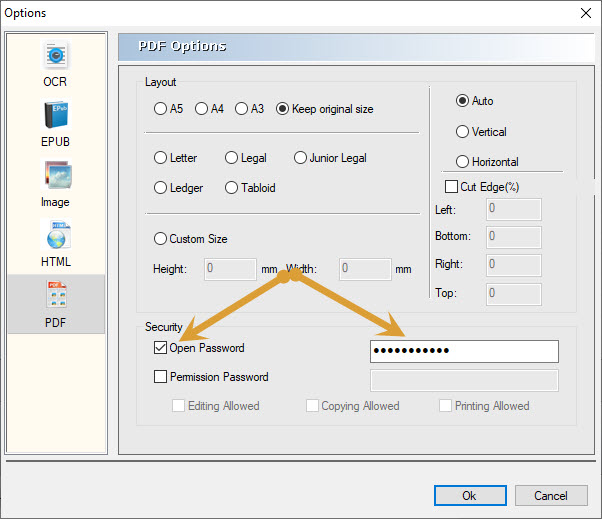Viewport: 602px width, 519px height.
Task: Click the Bottom cut edge field
Action: pyautogui.click(x=514, y=237)
